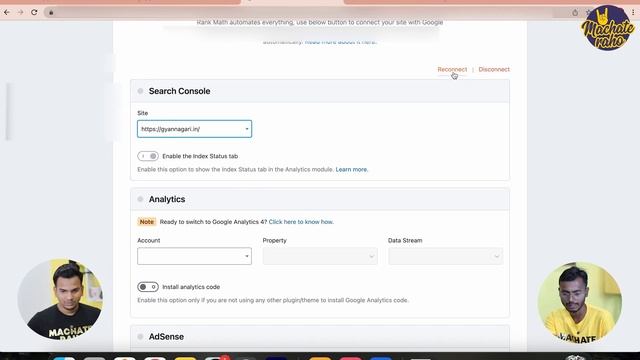Click the Analytics heading

pos(167,199)
